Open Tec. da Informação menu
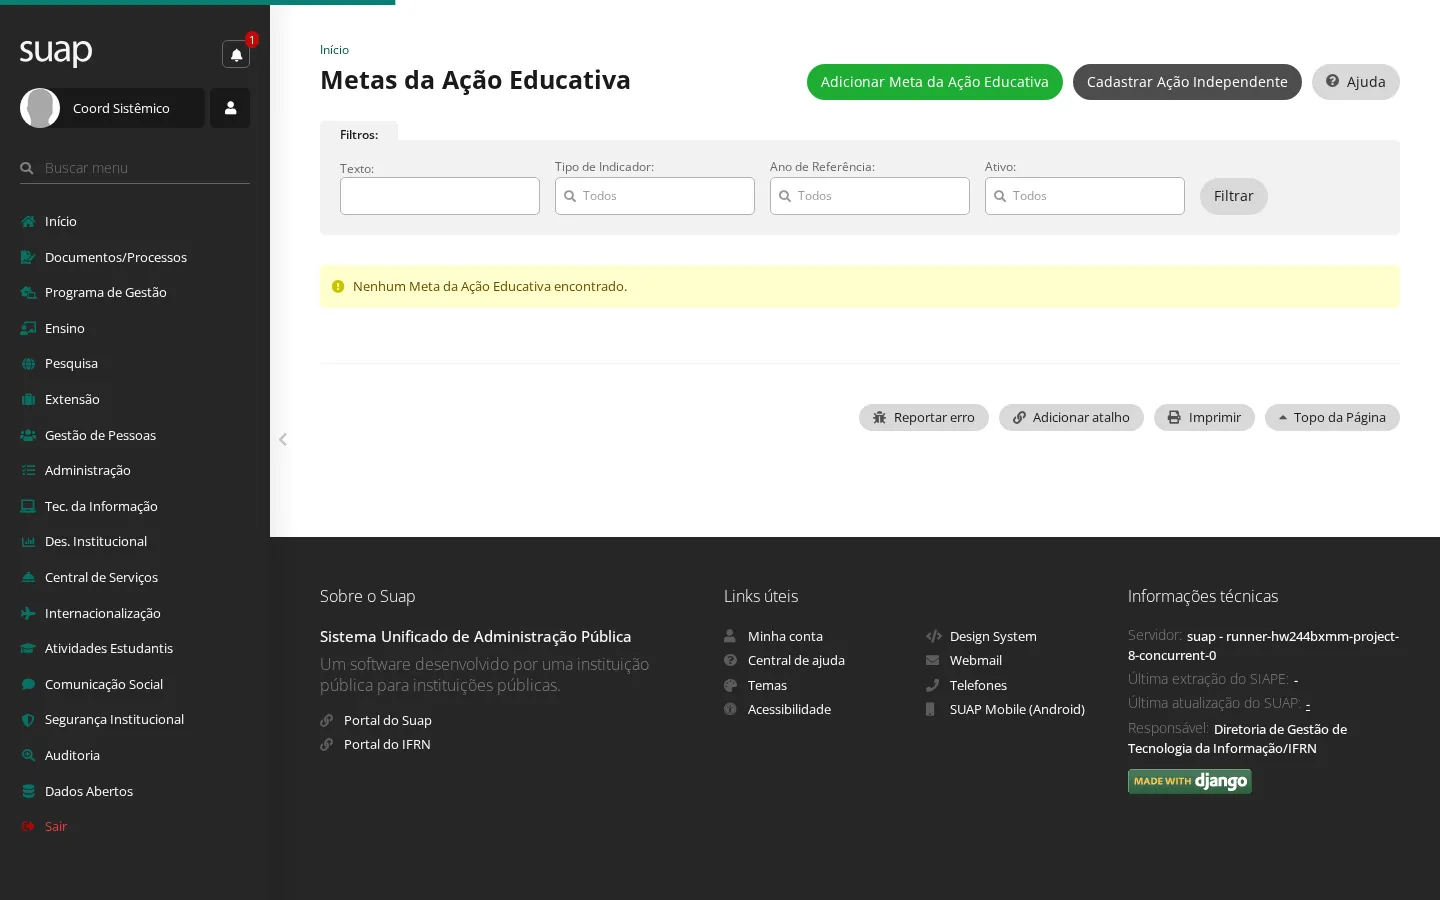Viewport: 1440px width, 900px height. click(135, 506)
